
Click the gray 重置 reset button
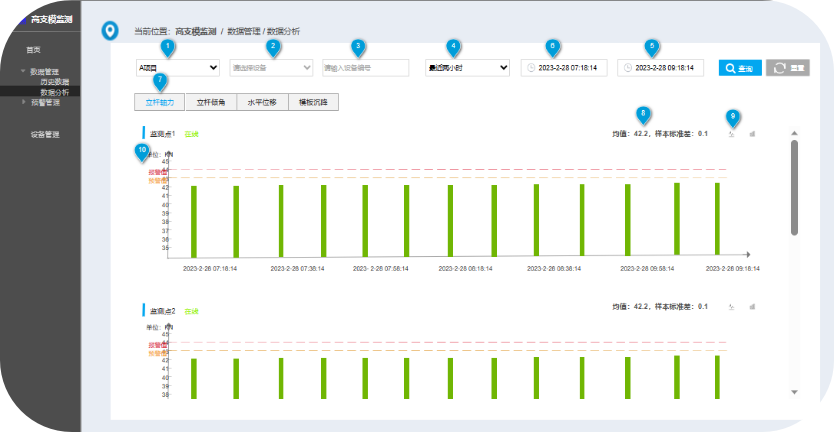click(788, 68)
